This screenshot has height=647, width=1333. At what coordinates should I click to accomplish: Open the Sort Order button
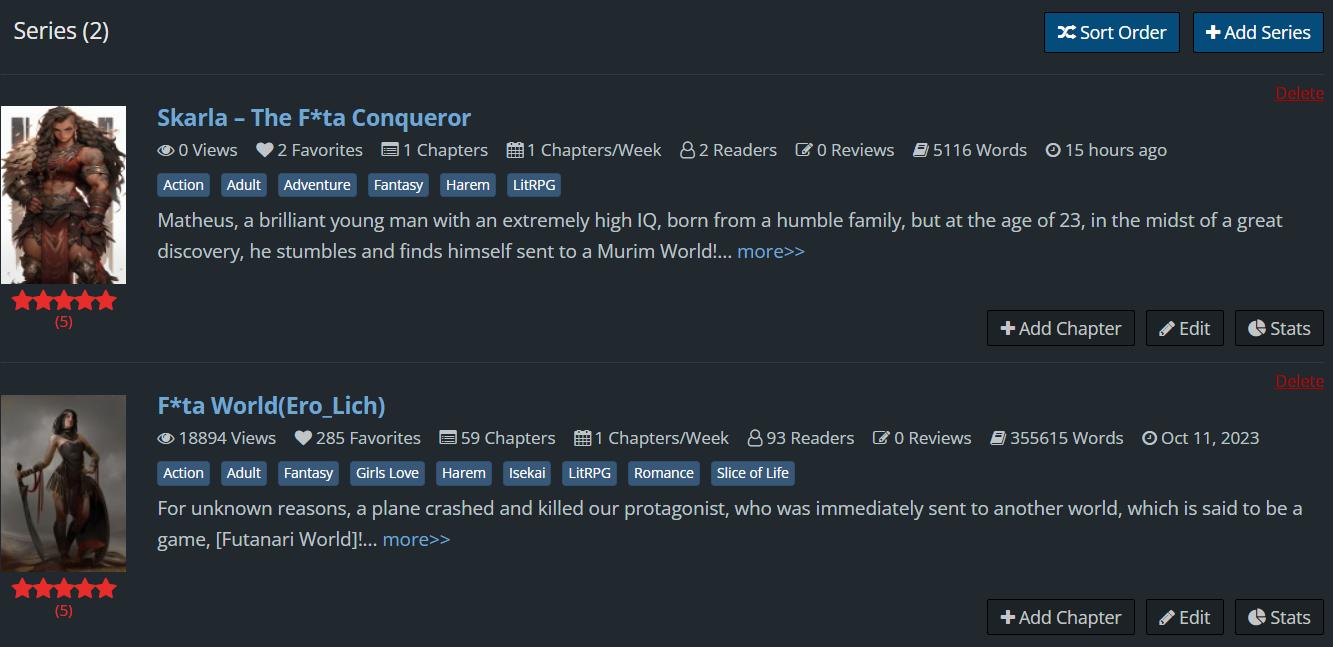point(1112,32)
